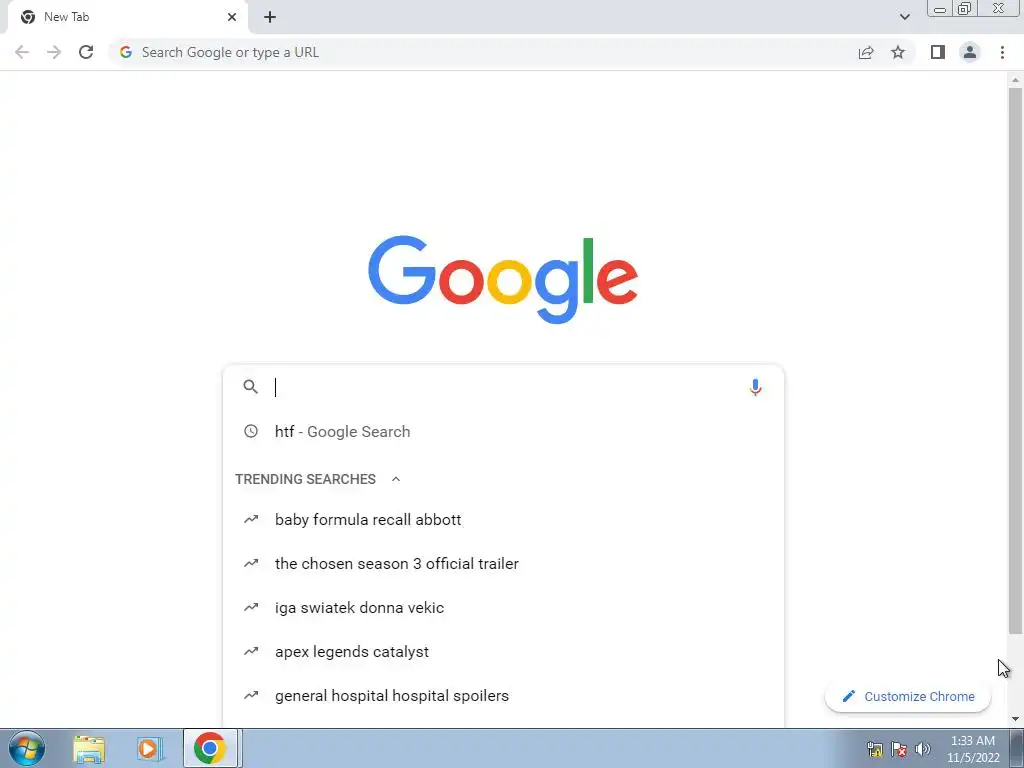The height and width of the screenshot is (768, 1024).
Task: Click the Customize Chrome button
Action: pyautogui.click(x=908, y=696)
